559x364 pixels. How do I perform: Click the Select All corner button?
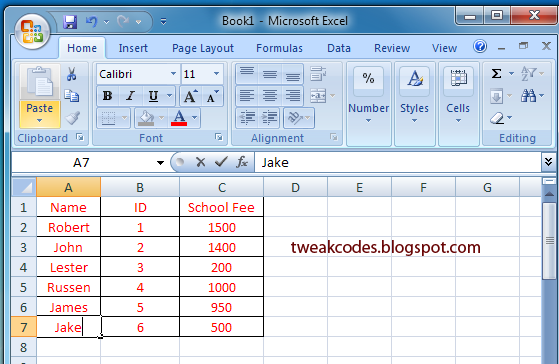(24, 188)
